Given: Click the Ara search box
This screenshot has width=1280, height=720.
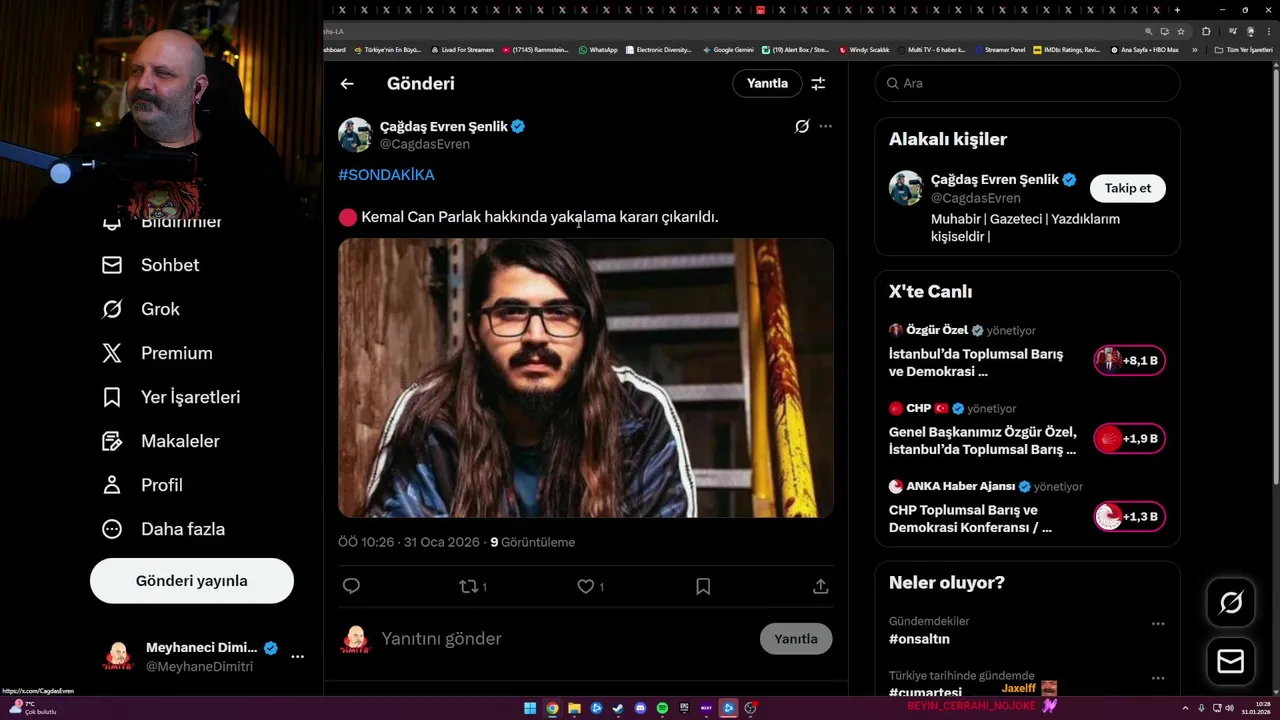Looking at the screenshot, I should pyautogui.click(x=1027, y=84).
